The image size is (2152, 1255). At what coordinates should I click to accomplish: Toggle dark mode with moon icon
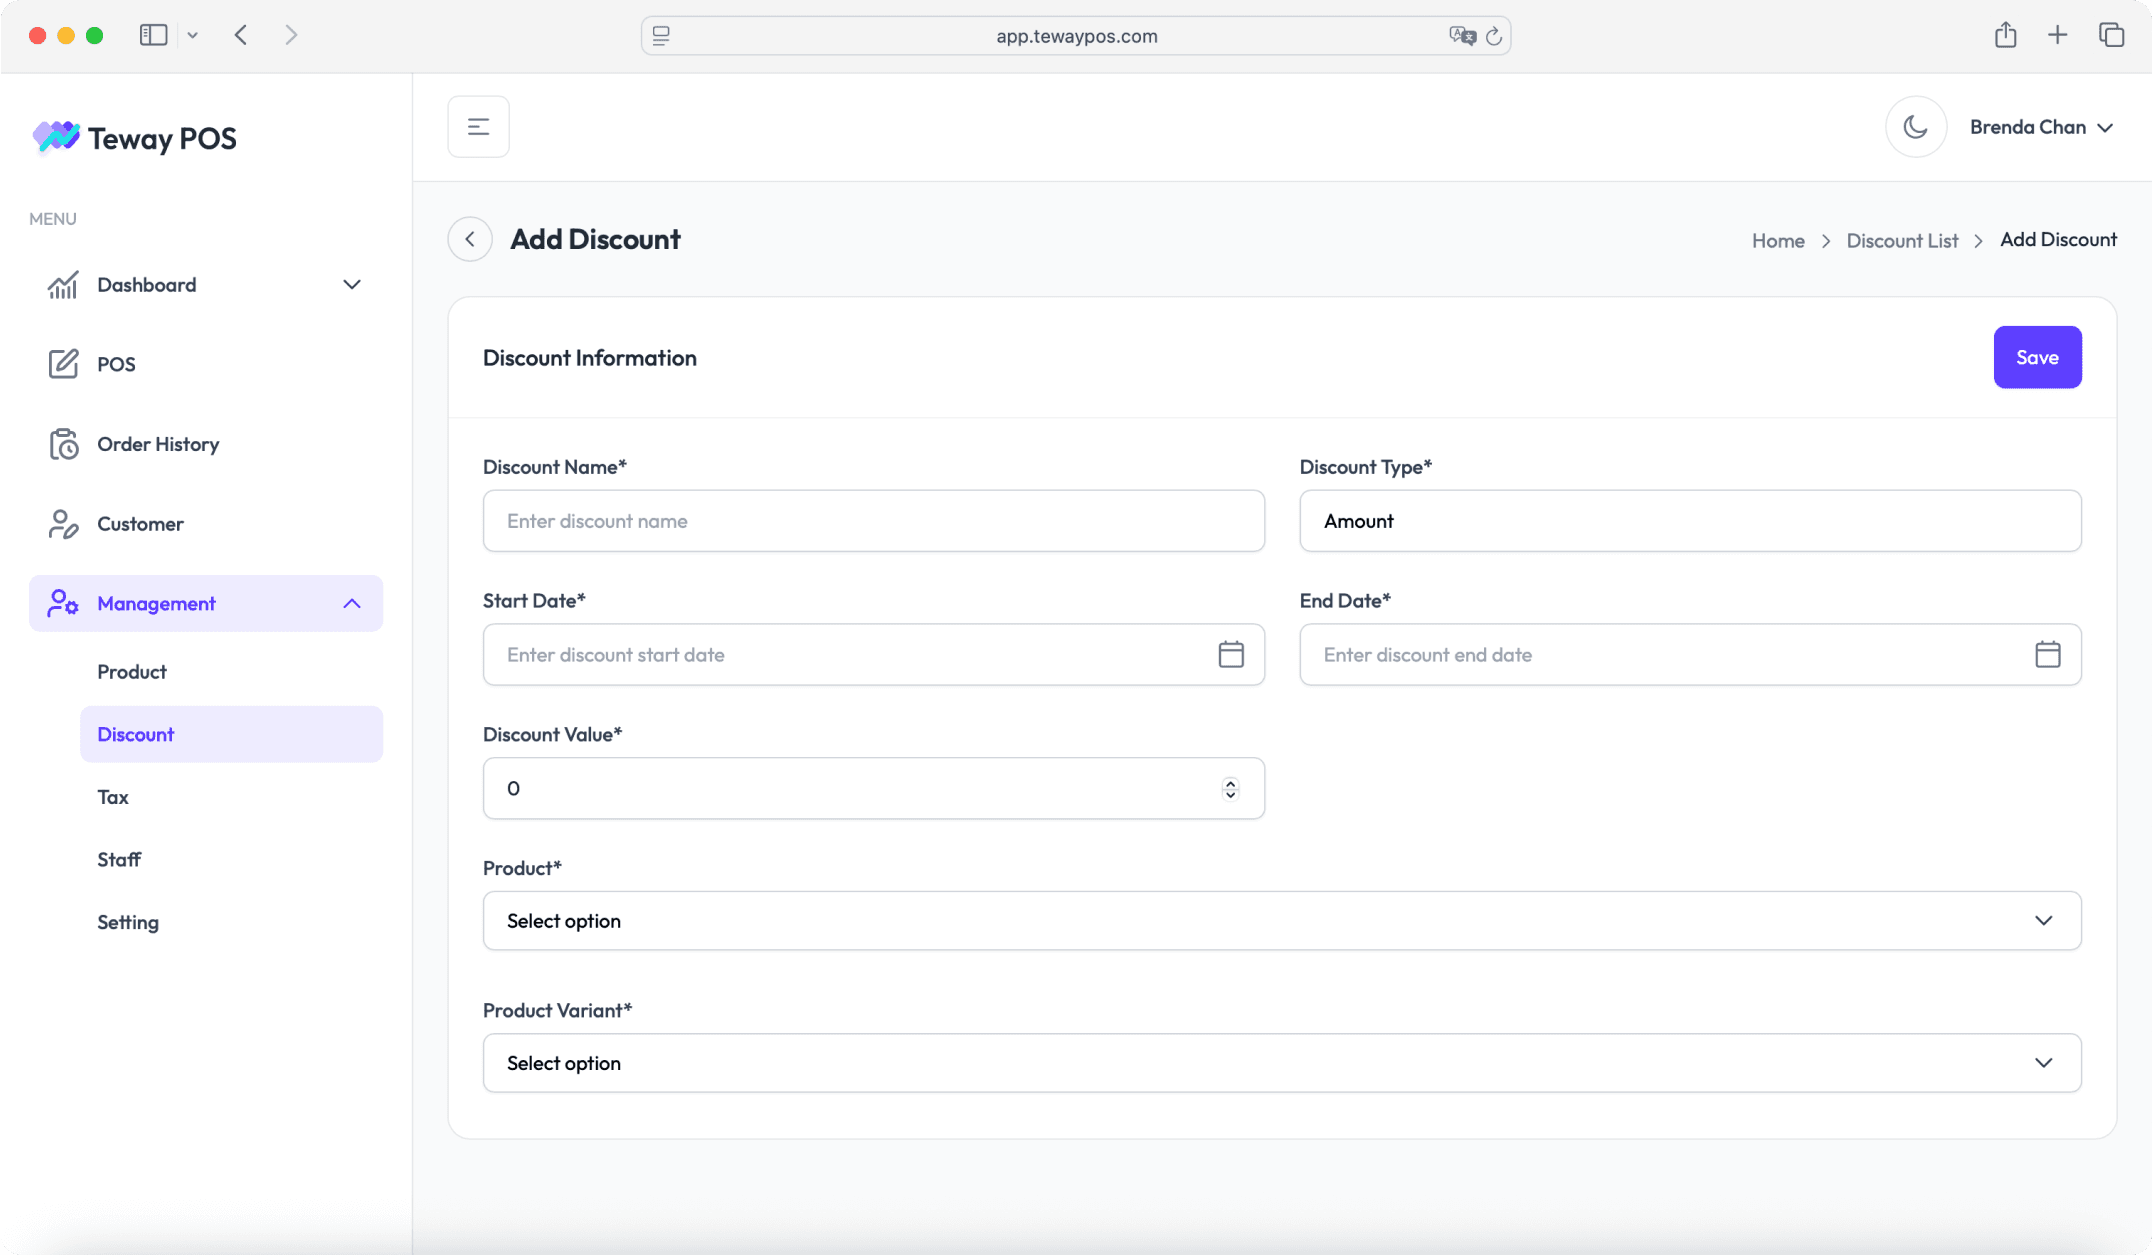point(1915,127)
